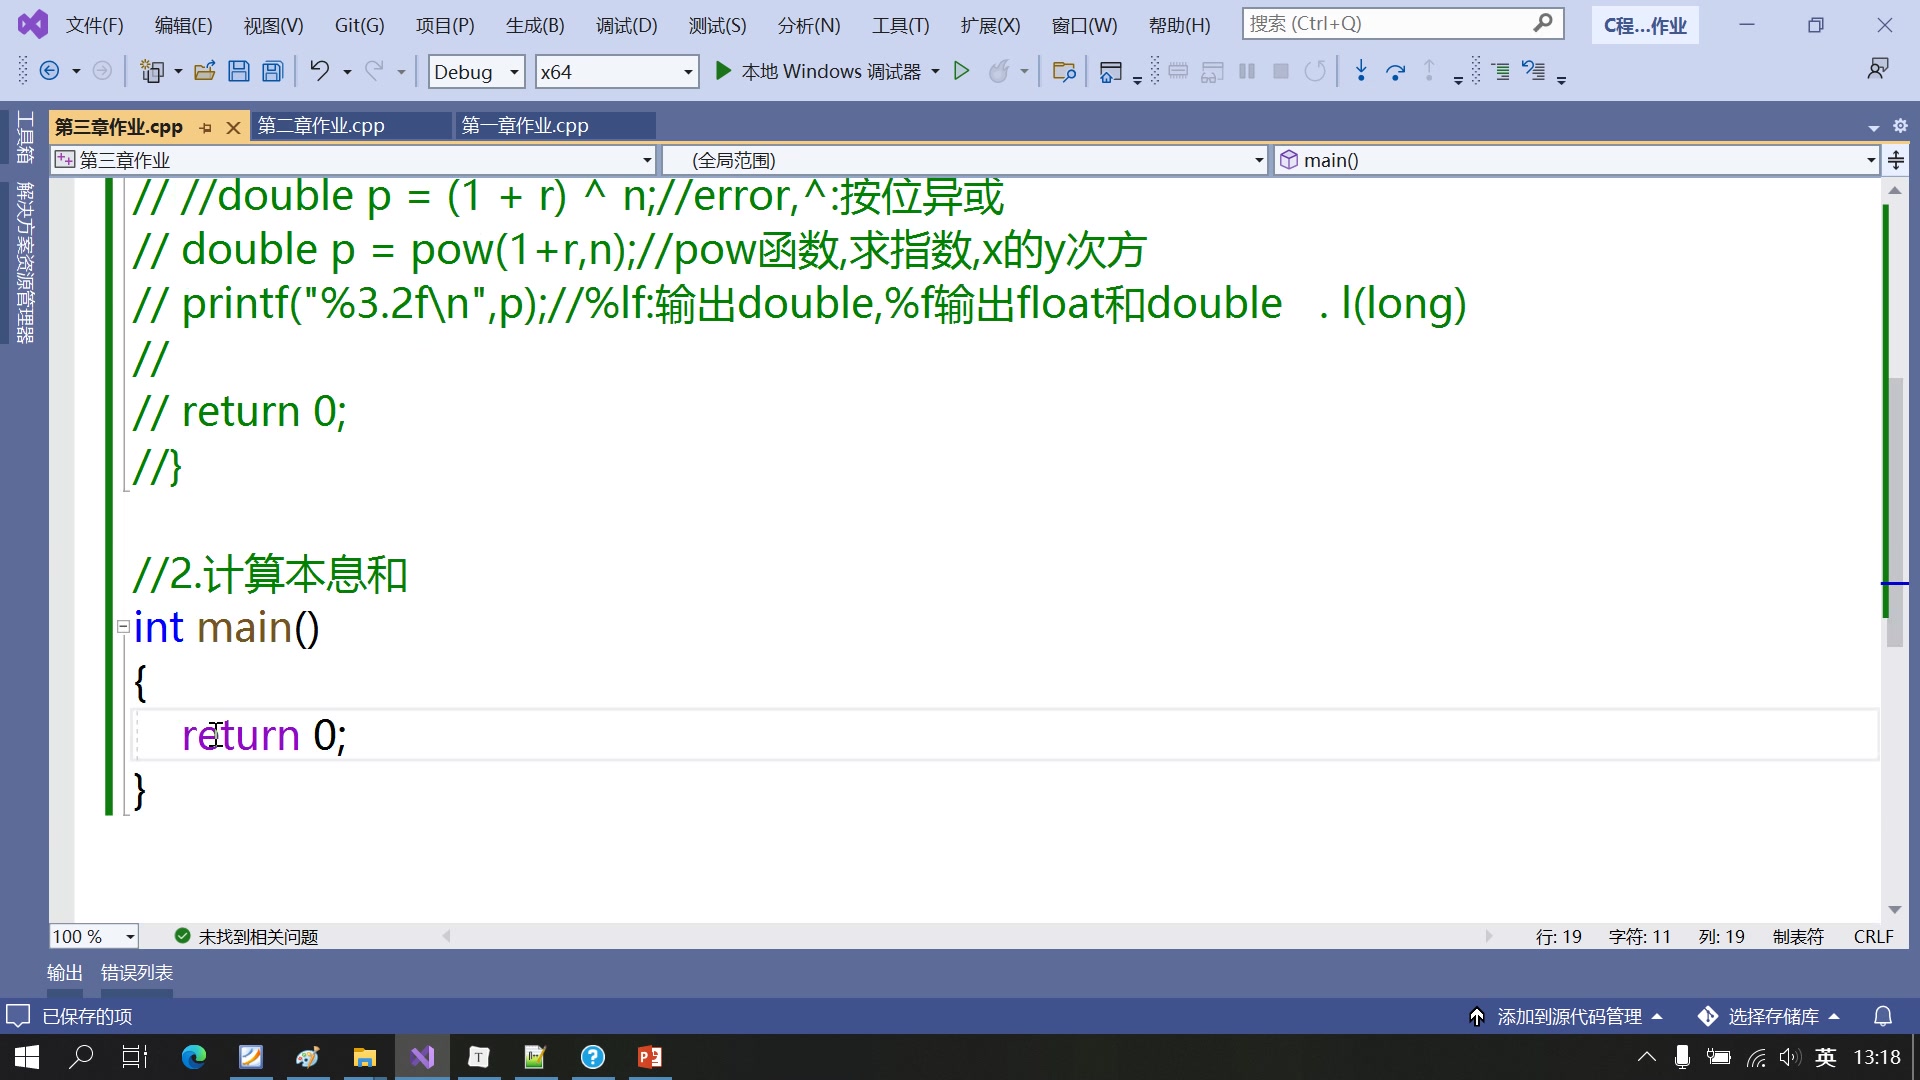Click the vertical scrollbar thumb in editor

pos(1895,510)
